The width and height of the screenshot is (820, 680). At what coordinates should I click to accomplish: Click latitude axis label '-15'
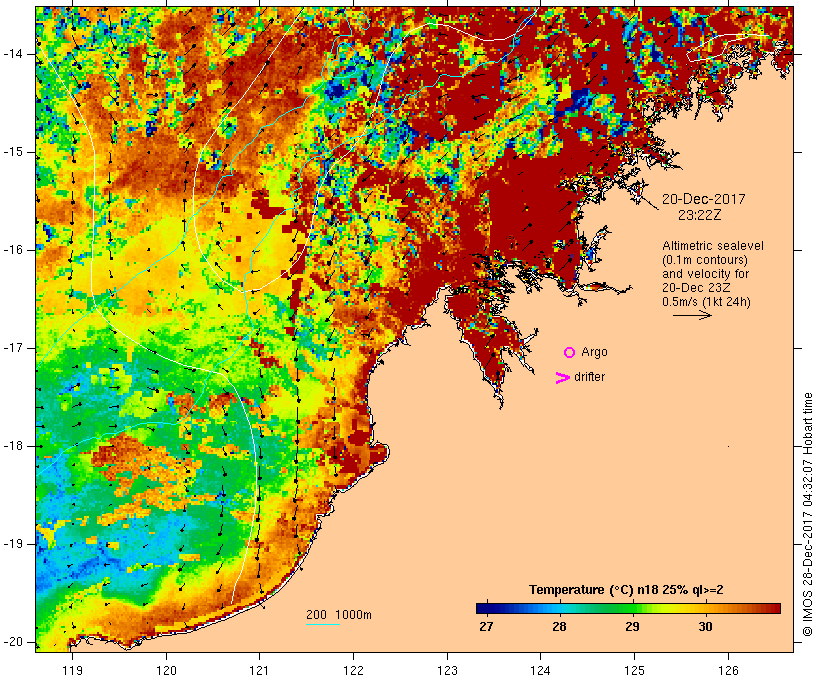(x=12, y=152)
